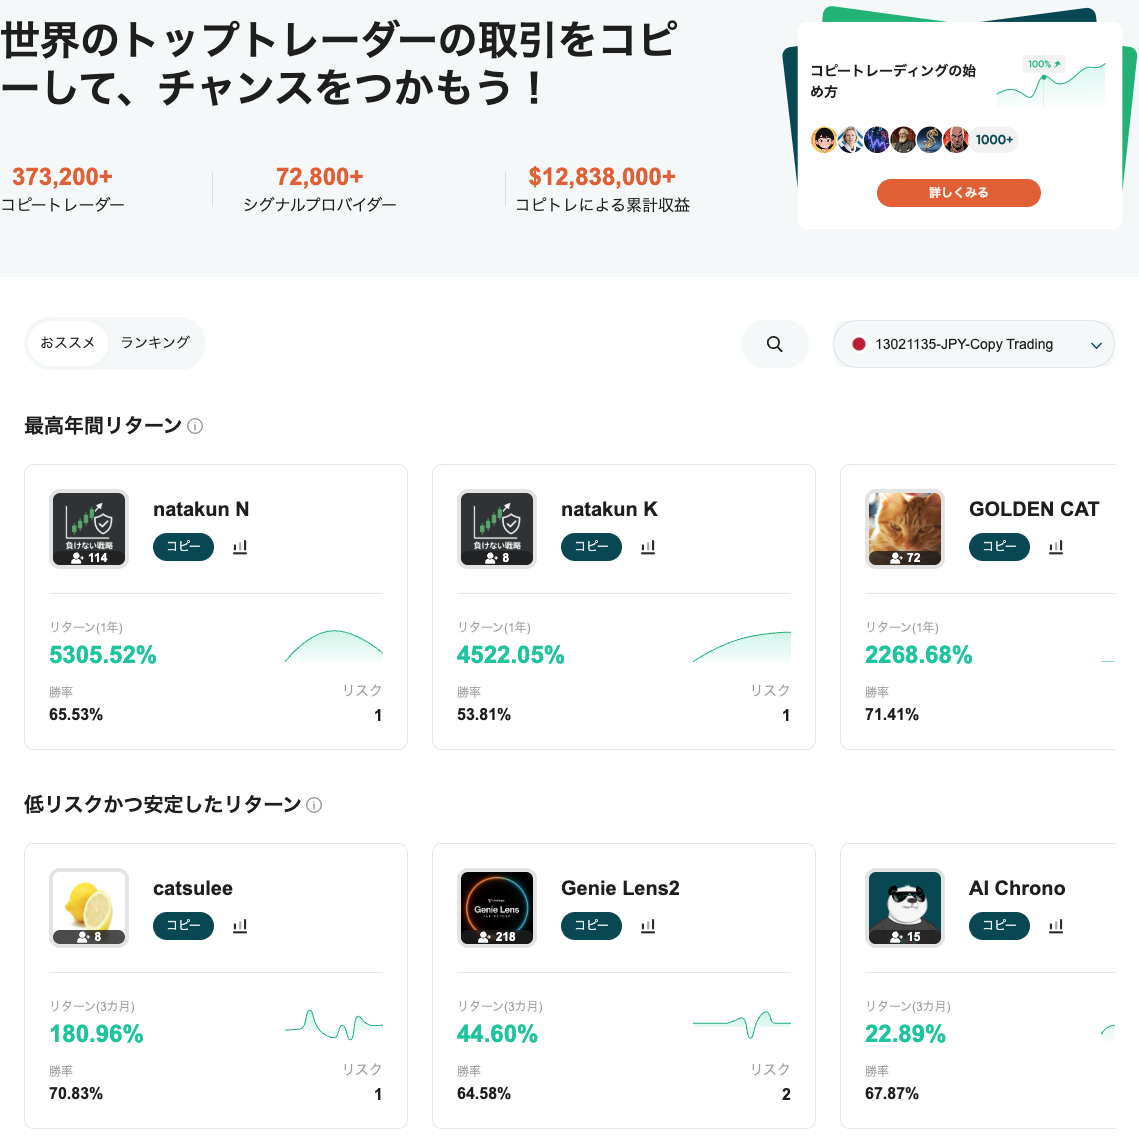Open stats chart icon for GOLDEN CAT
The height and width of the screenshot is (1146, 1139).
(1056, 547)
